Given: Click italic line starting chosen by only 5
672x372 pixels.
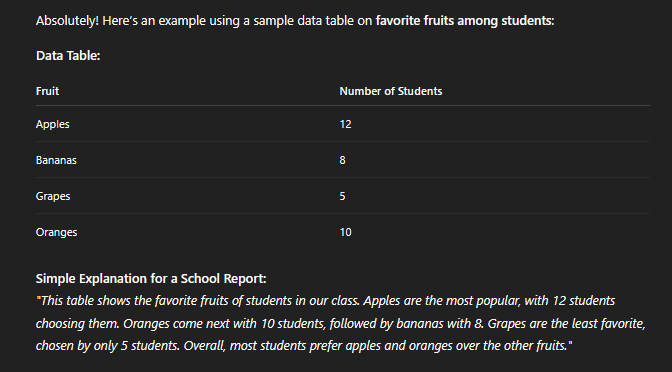Looking at the screenshot, I should tap(304, 345).
